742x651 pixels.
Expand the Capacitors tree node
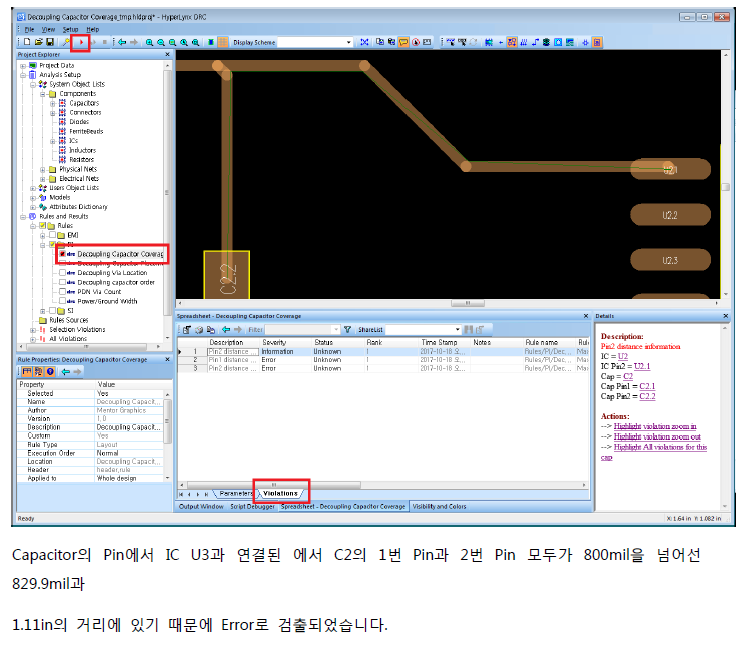pos(53,103)
